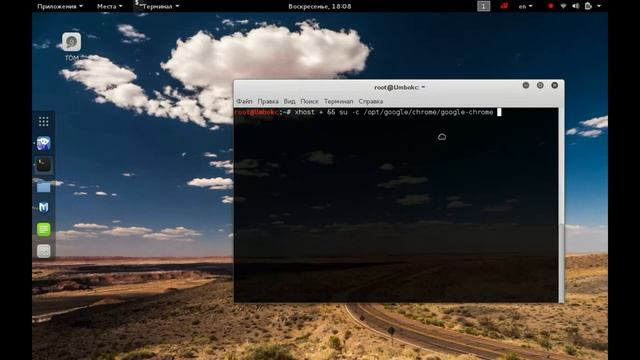This screenshot has height=360, width=640.
Task: Expand the system menu arrow in tray
Action: (x=599, y=6)
